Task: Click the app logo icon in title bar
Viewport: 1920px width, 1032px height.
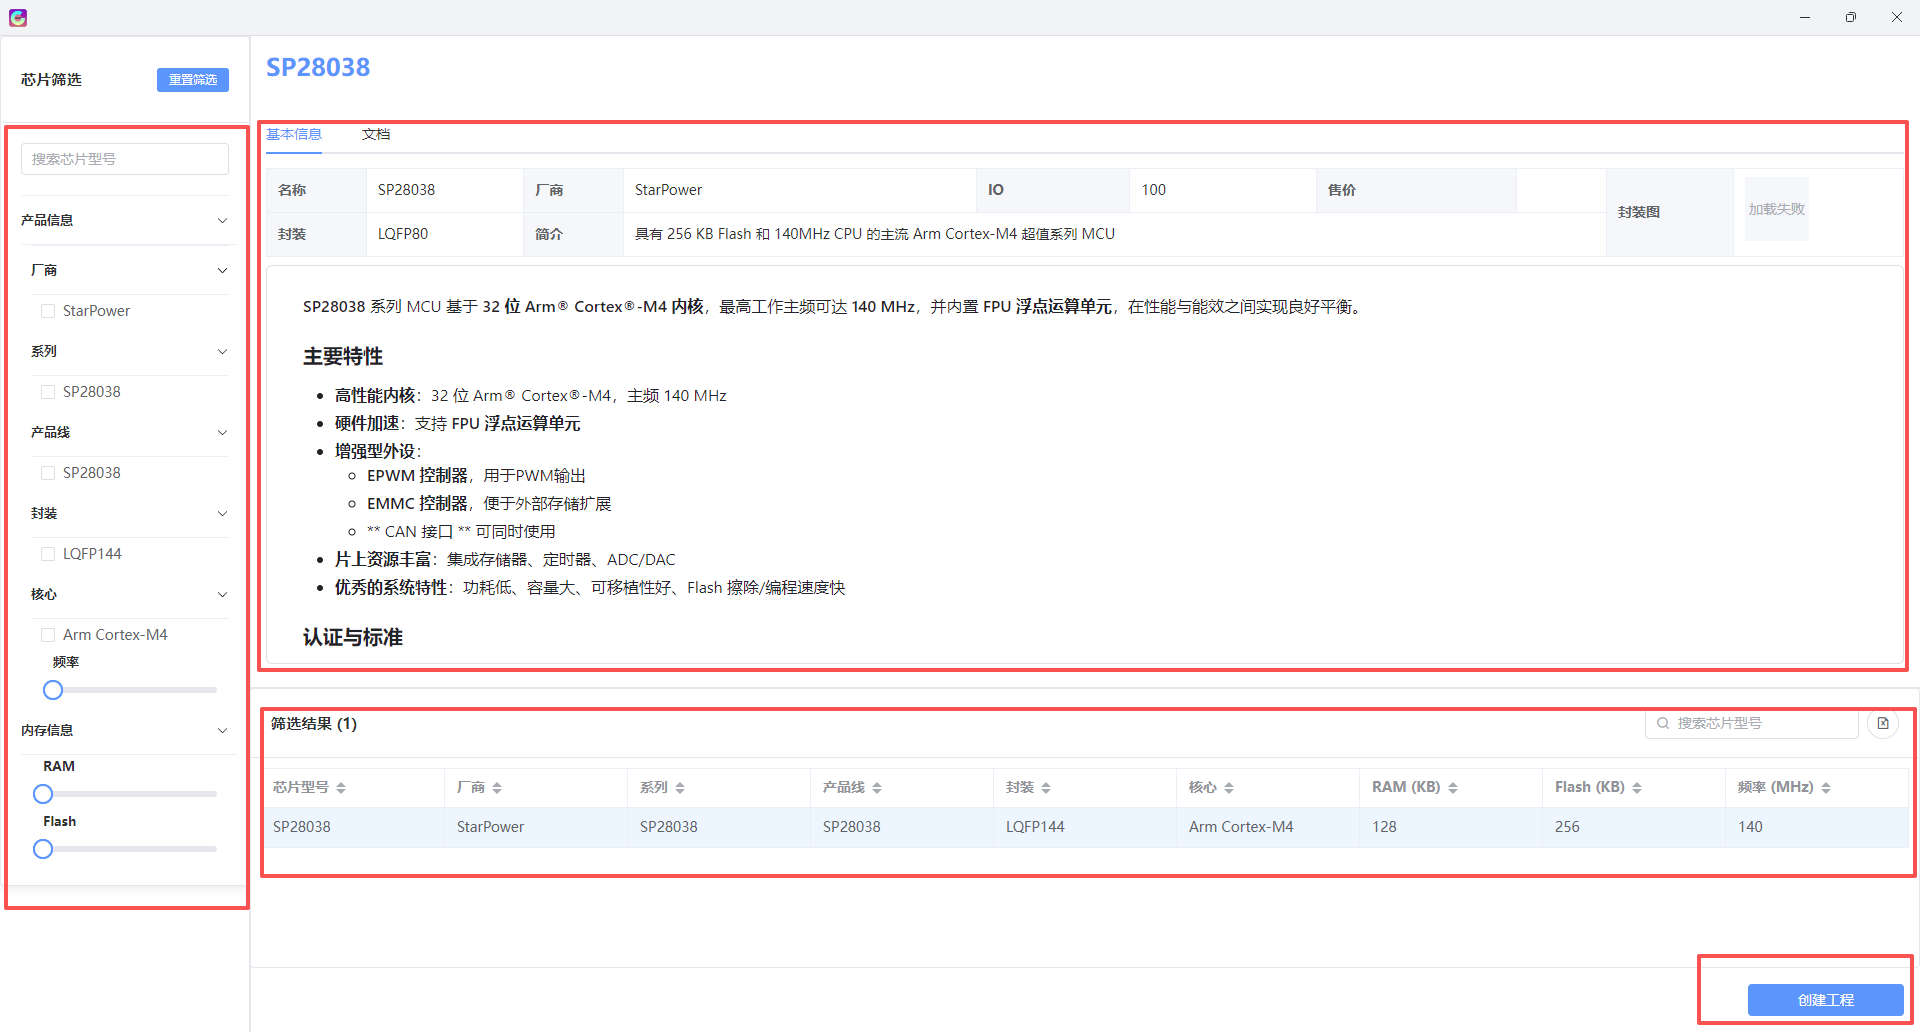Action: coord(18,17)
